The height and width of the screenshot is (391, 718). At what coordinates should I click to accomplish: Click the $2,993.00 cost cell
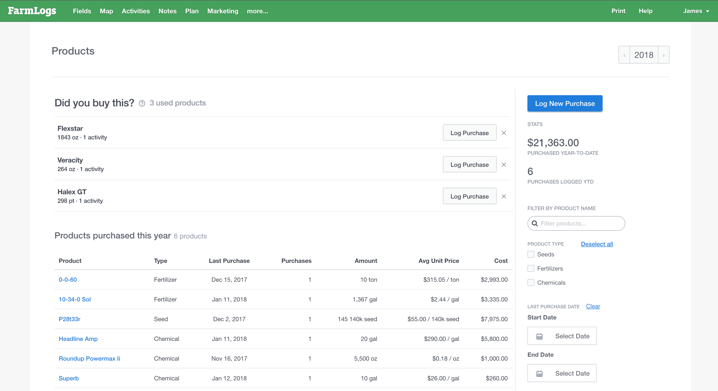(494, 280)
